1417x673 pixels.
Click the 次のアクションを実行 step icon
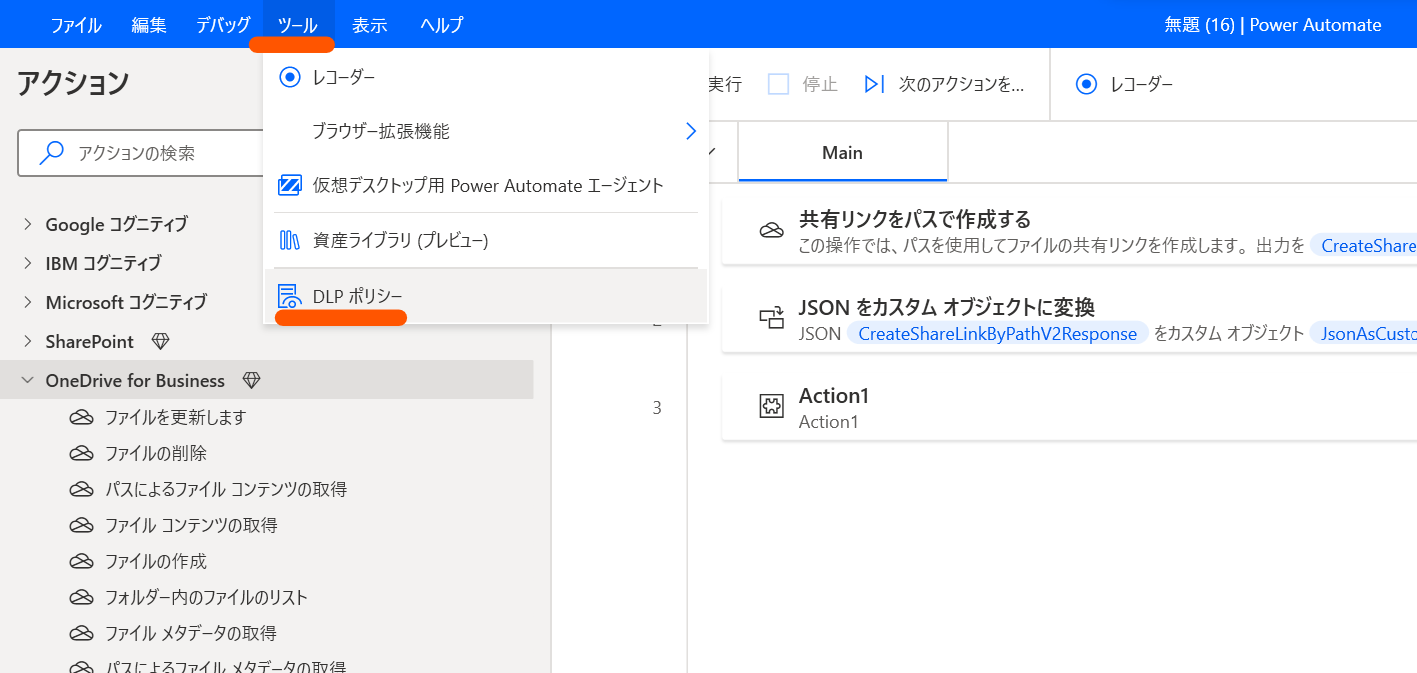click(x=875, y=84)
